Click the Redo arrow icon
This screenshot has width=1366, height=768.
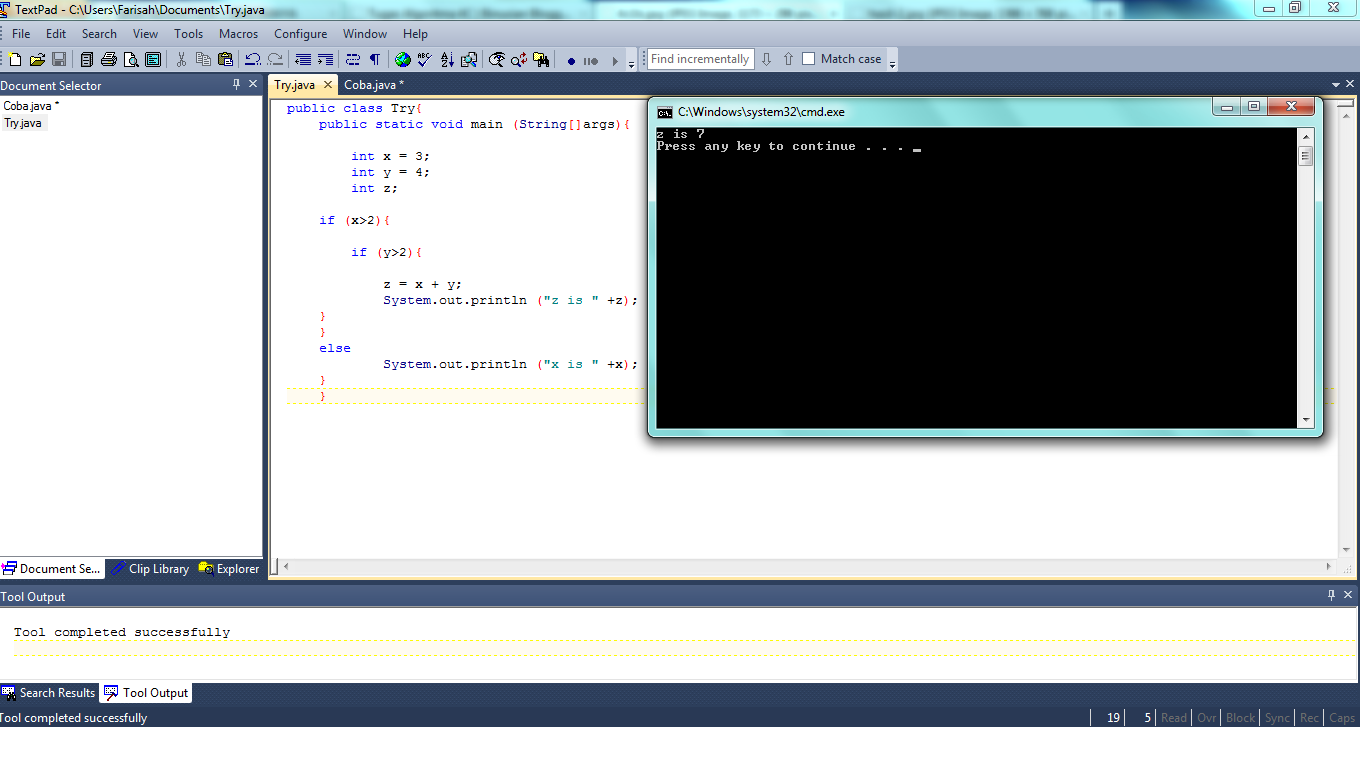275,59
